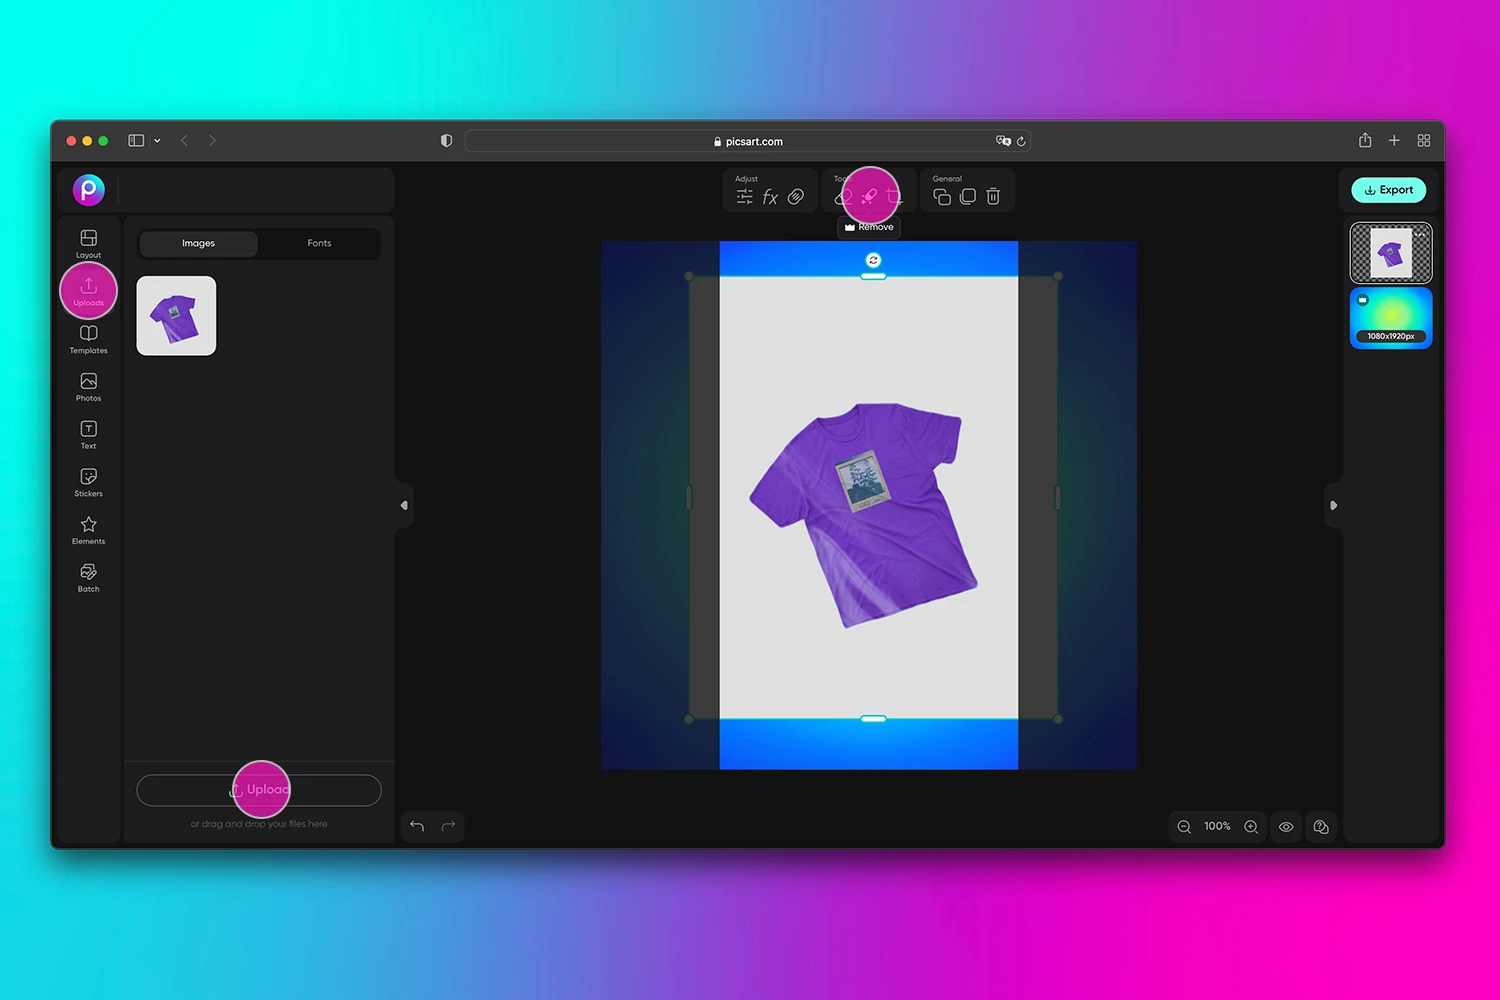
Task: Click the Export button
Action: [x=1389, y=190]
